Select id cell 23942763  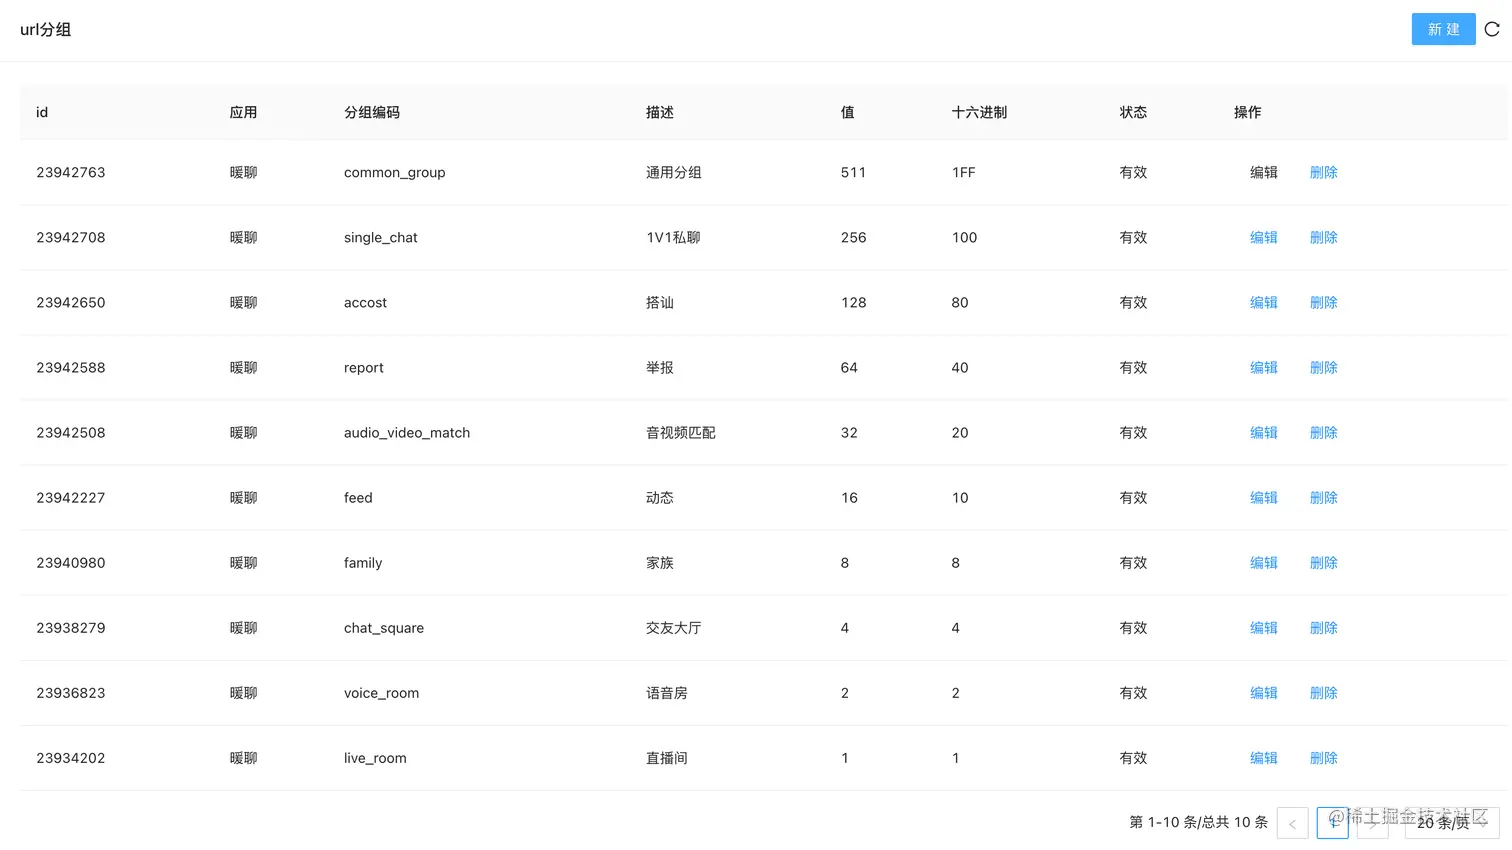[x=71, y=172]
